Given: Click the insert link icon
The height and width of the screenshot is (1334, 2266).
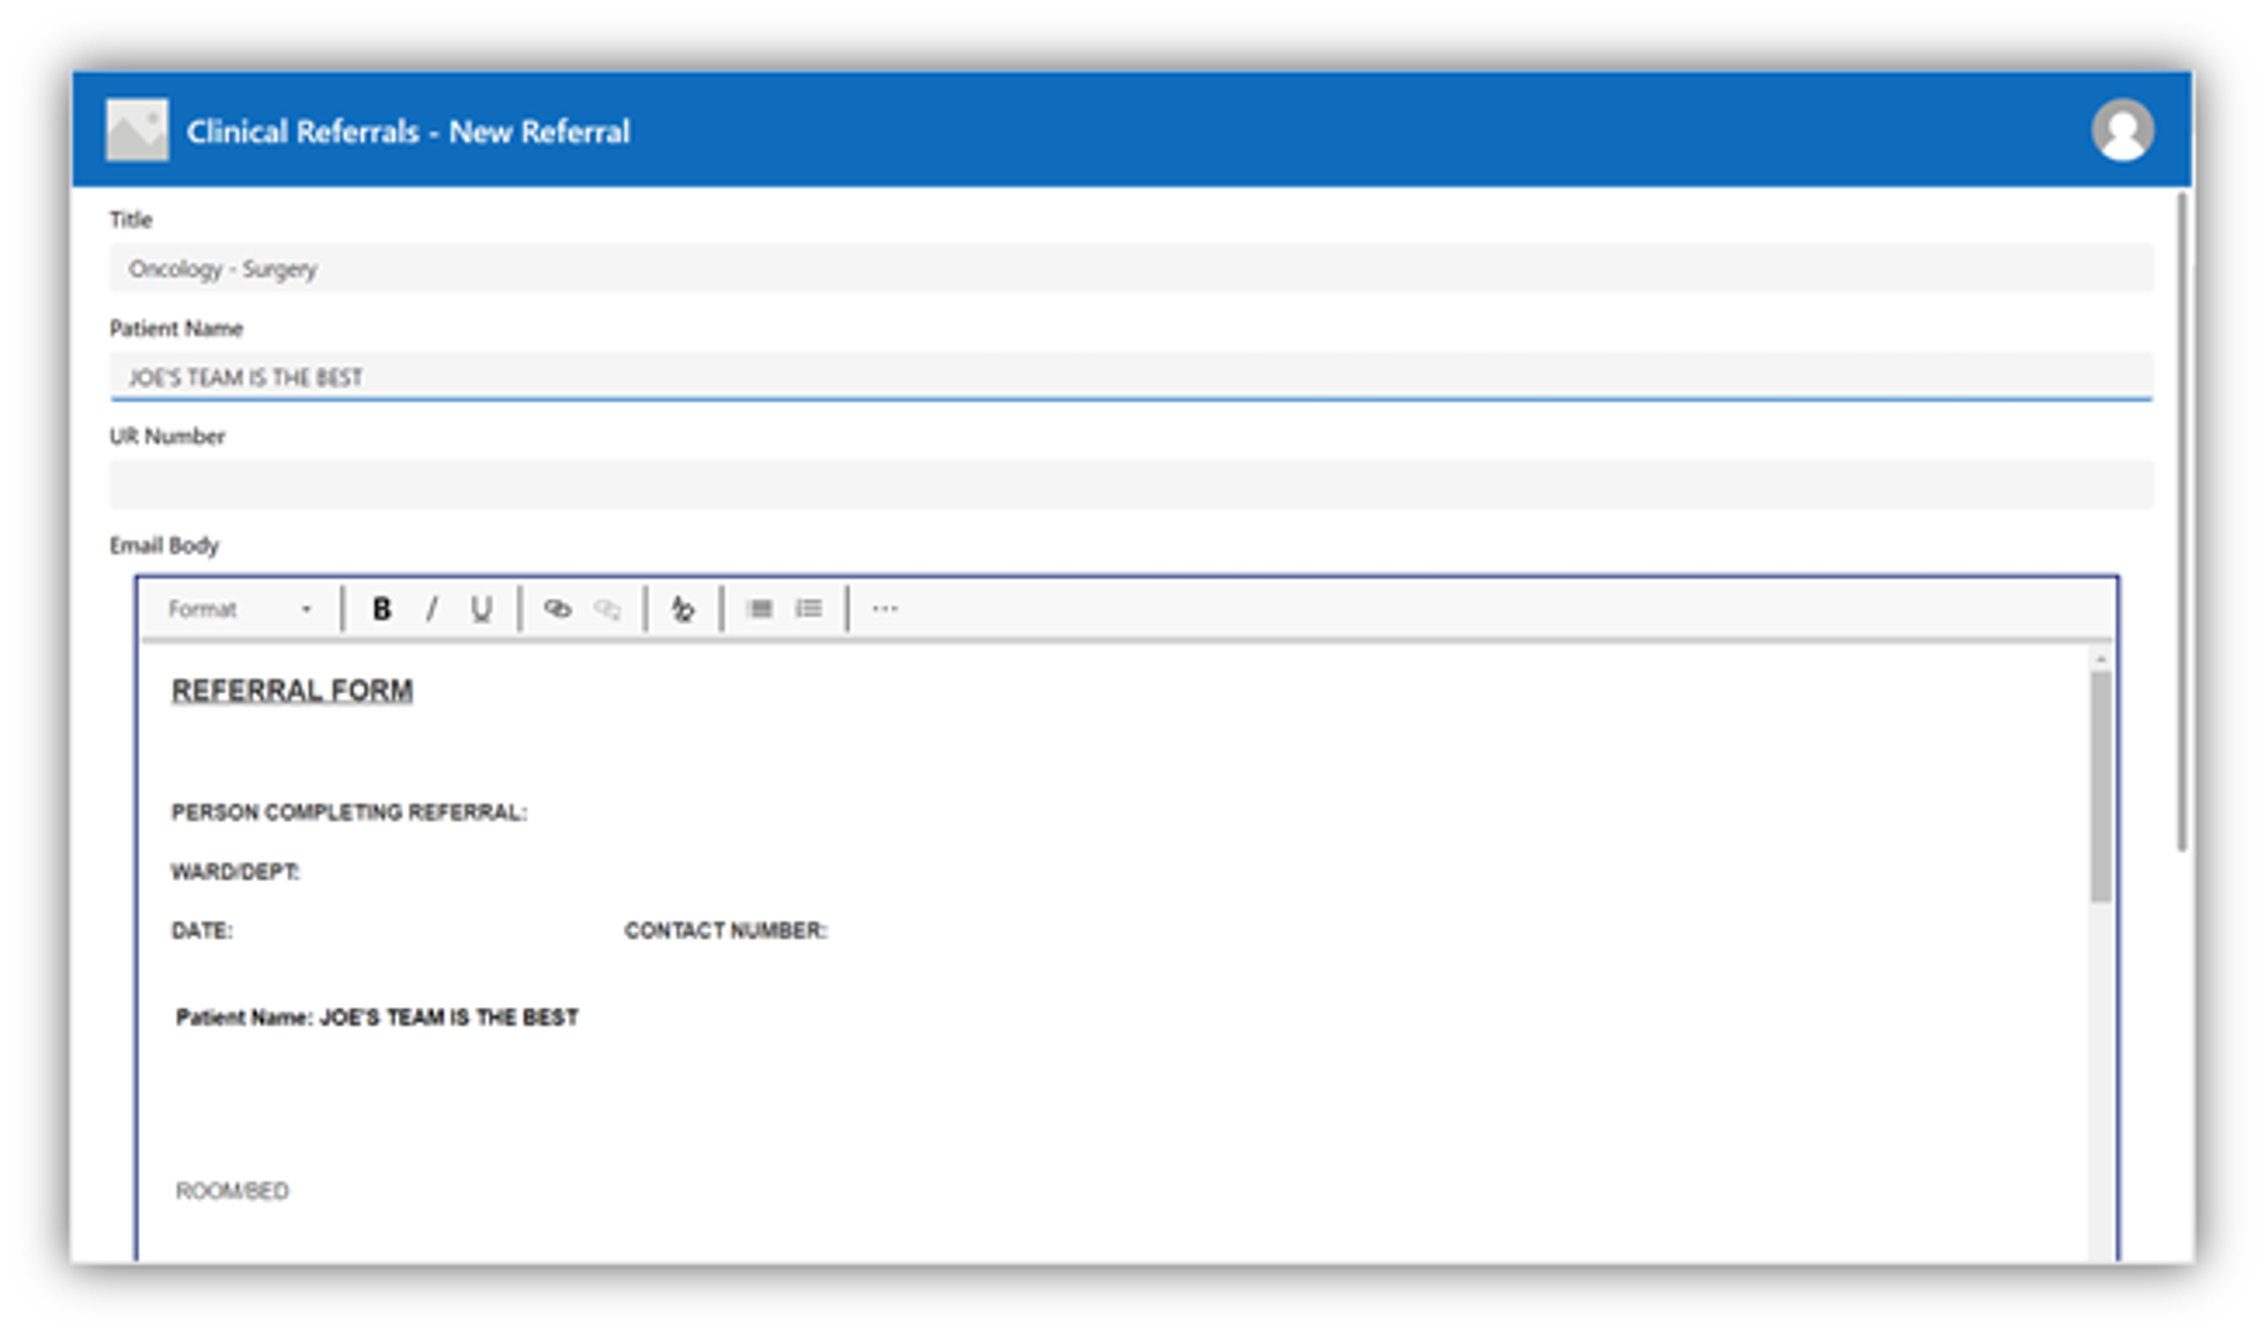Looking at the screenshot, I should pyautogui.click(x=557, y=609).
